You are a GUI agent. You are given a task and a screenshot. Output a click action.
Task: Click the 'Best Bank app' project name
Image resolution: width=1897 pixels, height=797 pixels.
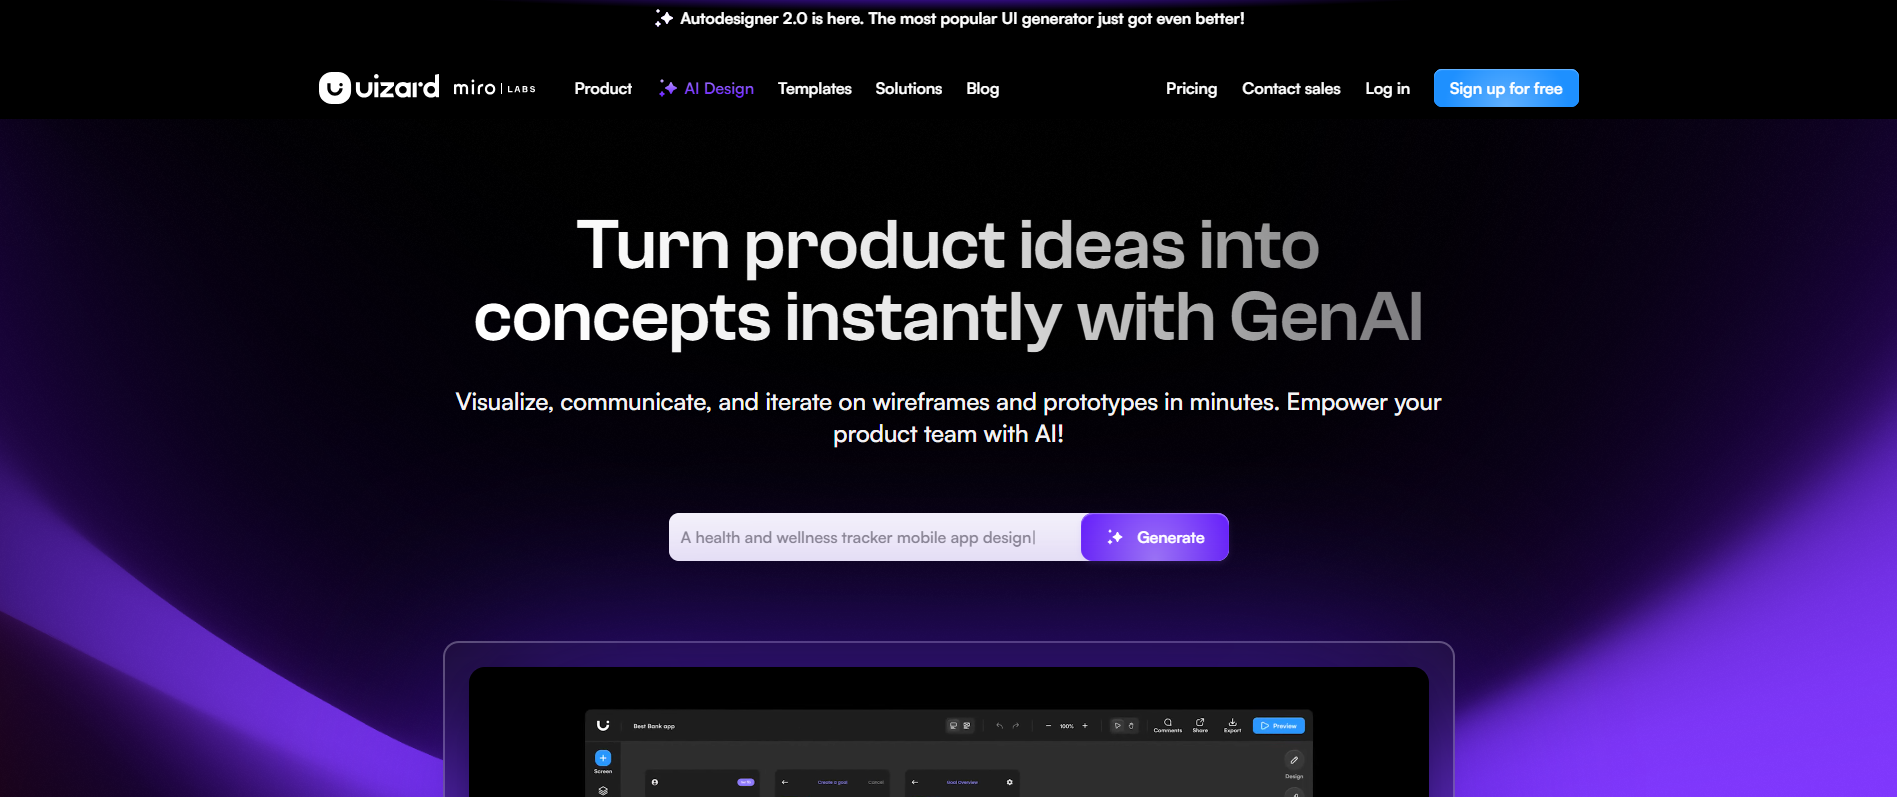click(x=654, y=726)
